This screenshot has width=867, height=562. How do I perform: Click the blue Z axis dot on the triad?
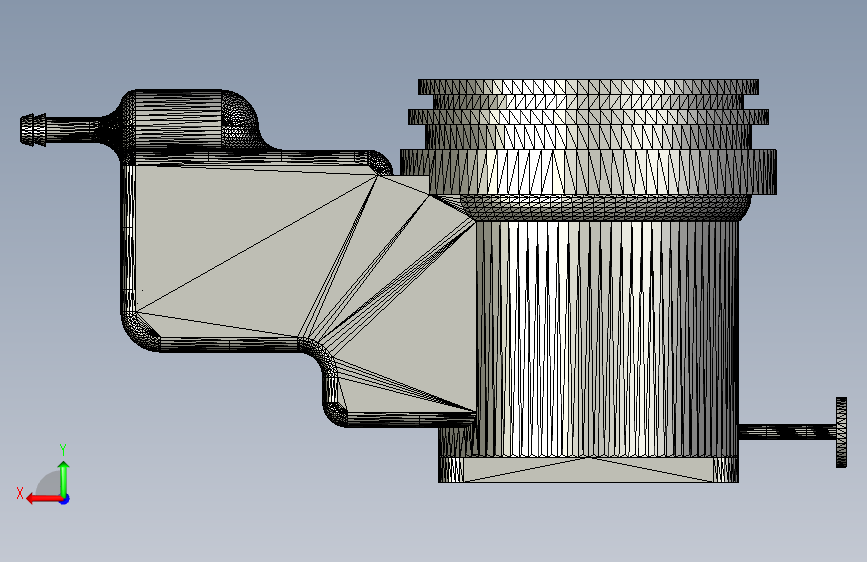(65, 499)
